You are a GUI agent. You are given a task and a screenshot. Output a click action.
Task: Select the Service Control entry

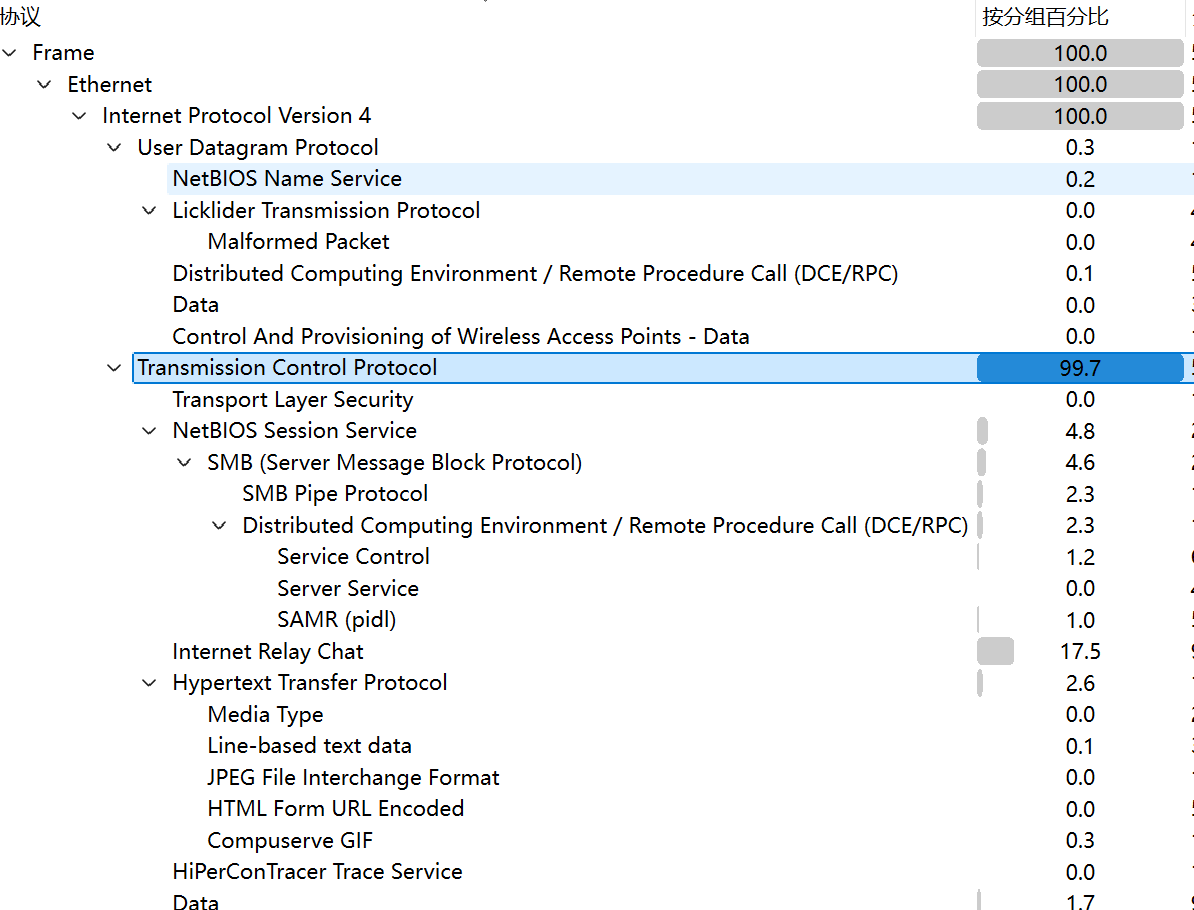click(354, 557)
